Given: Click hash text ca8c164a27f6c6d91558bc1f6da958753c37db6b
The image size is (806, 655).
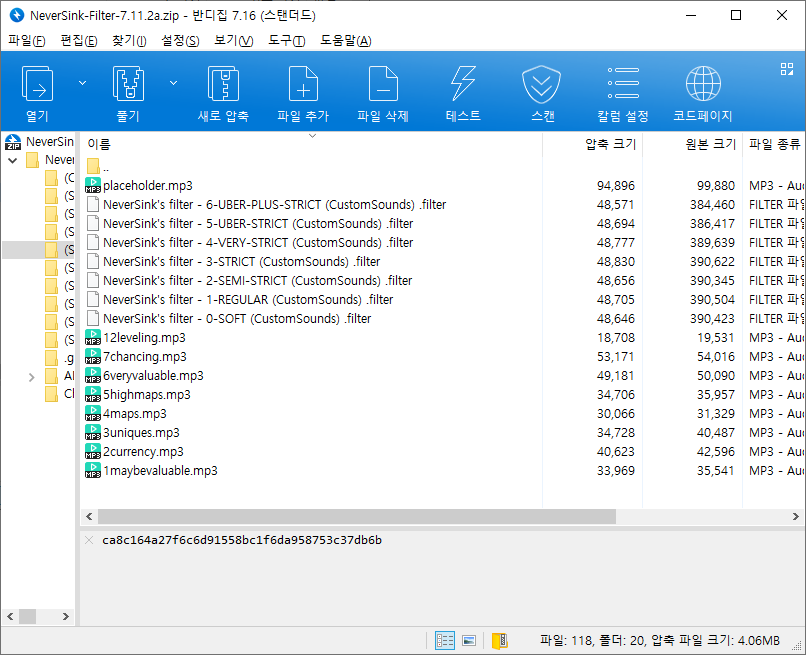Looking at the screenshot, I should (242, 540).
